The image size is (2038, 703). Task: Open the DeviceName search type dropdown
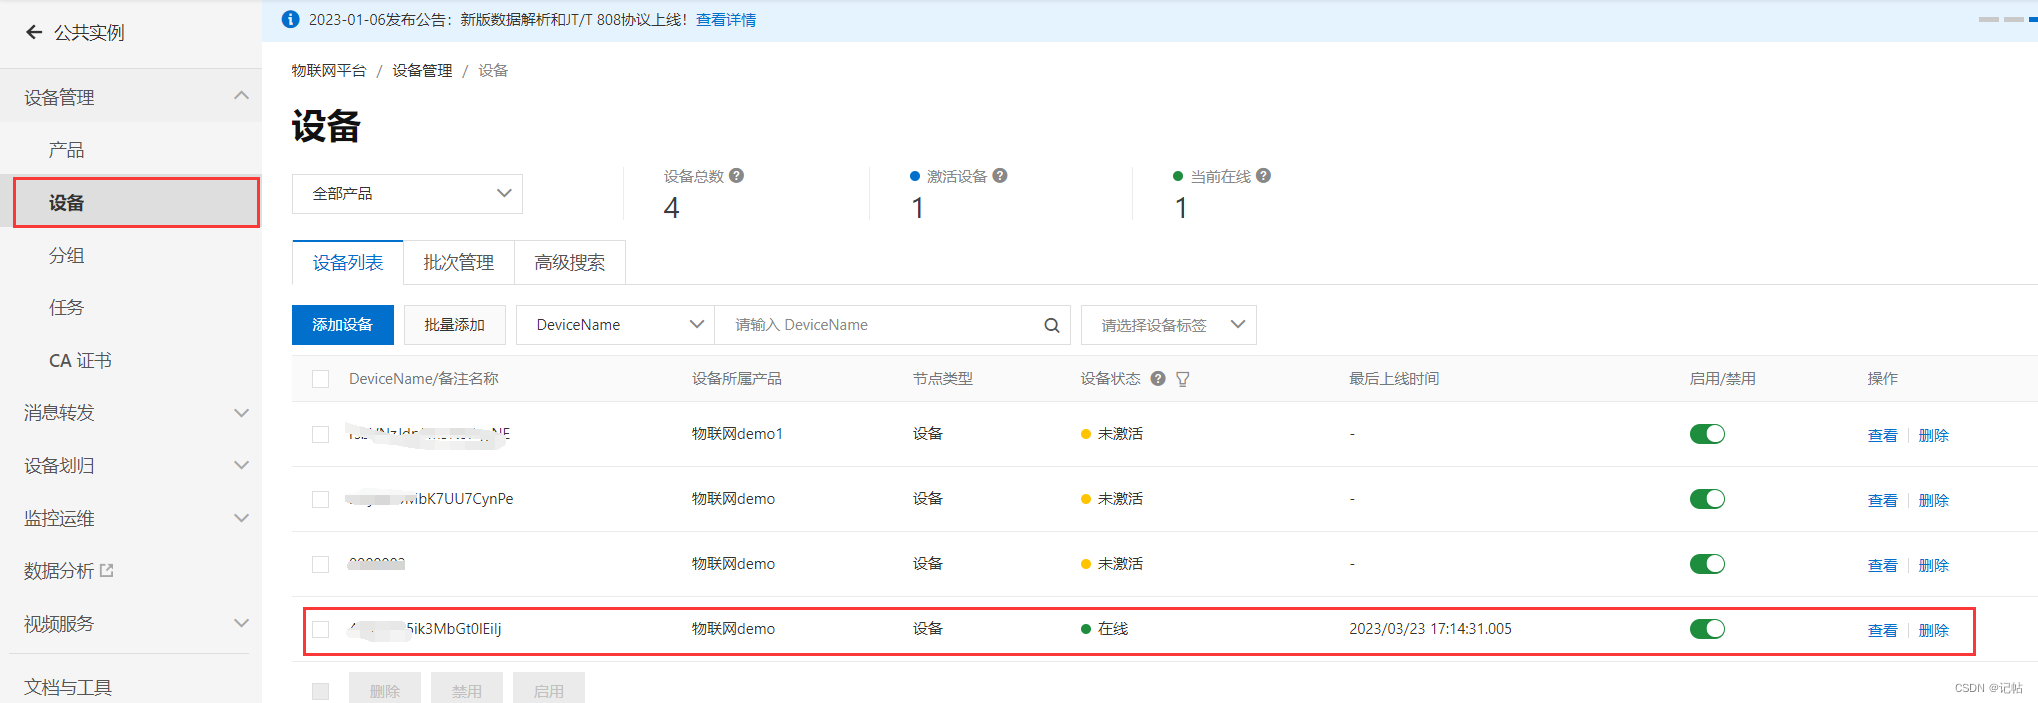tap(615, 325)
